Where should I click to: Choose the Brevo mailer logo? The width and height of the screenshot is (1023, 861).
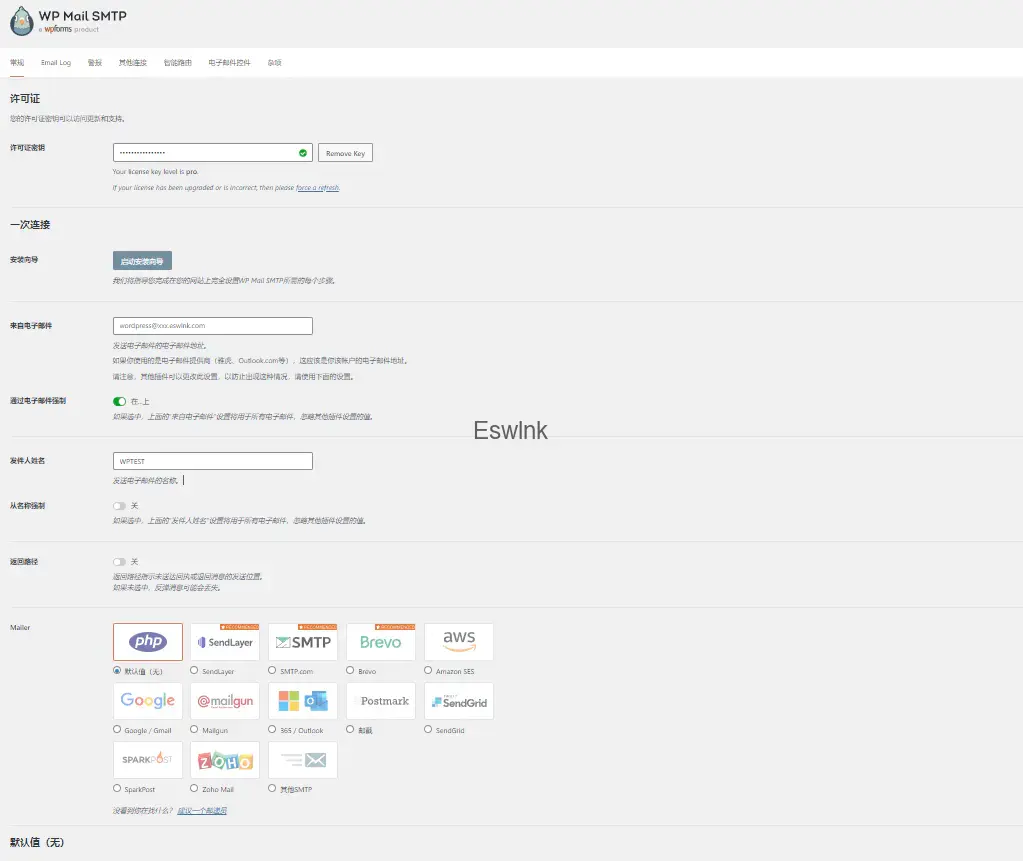pyautogui.click(x=380, y=642)
